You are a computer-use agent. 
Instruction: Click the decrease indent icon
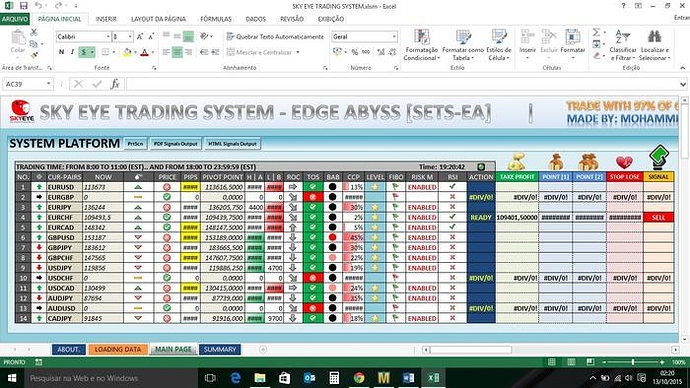(204, 52)
